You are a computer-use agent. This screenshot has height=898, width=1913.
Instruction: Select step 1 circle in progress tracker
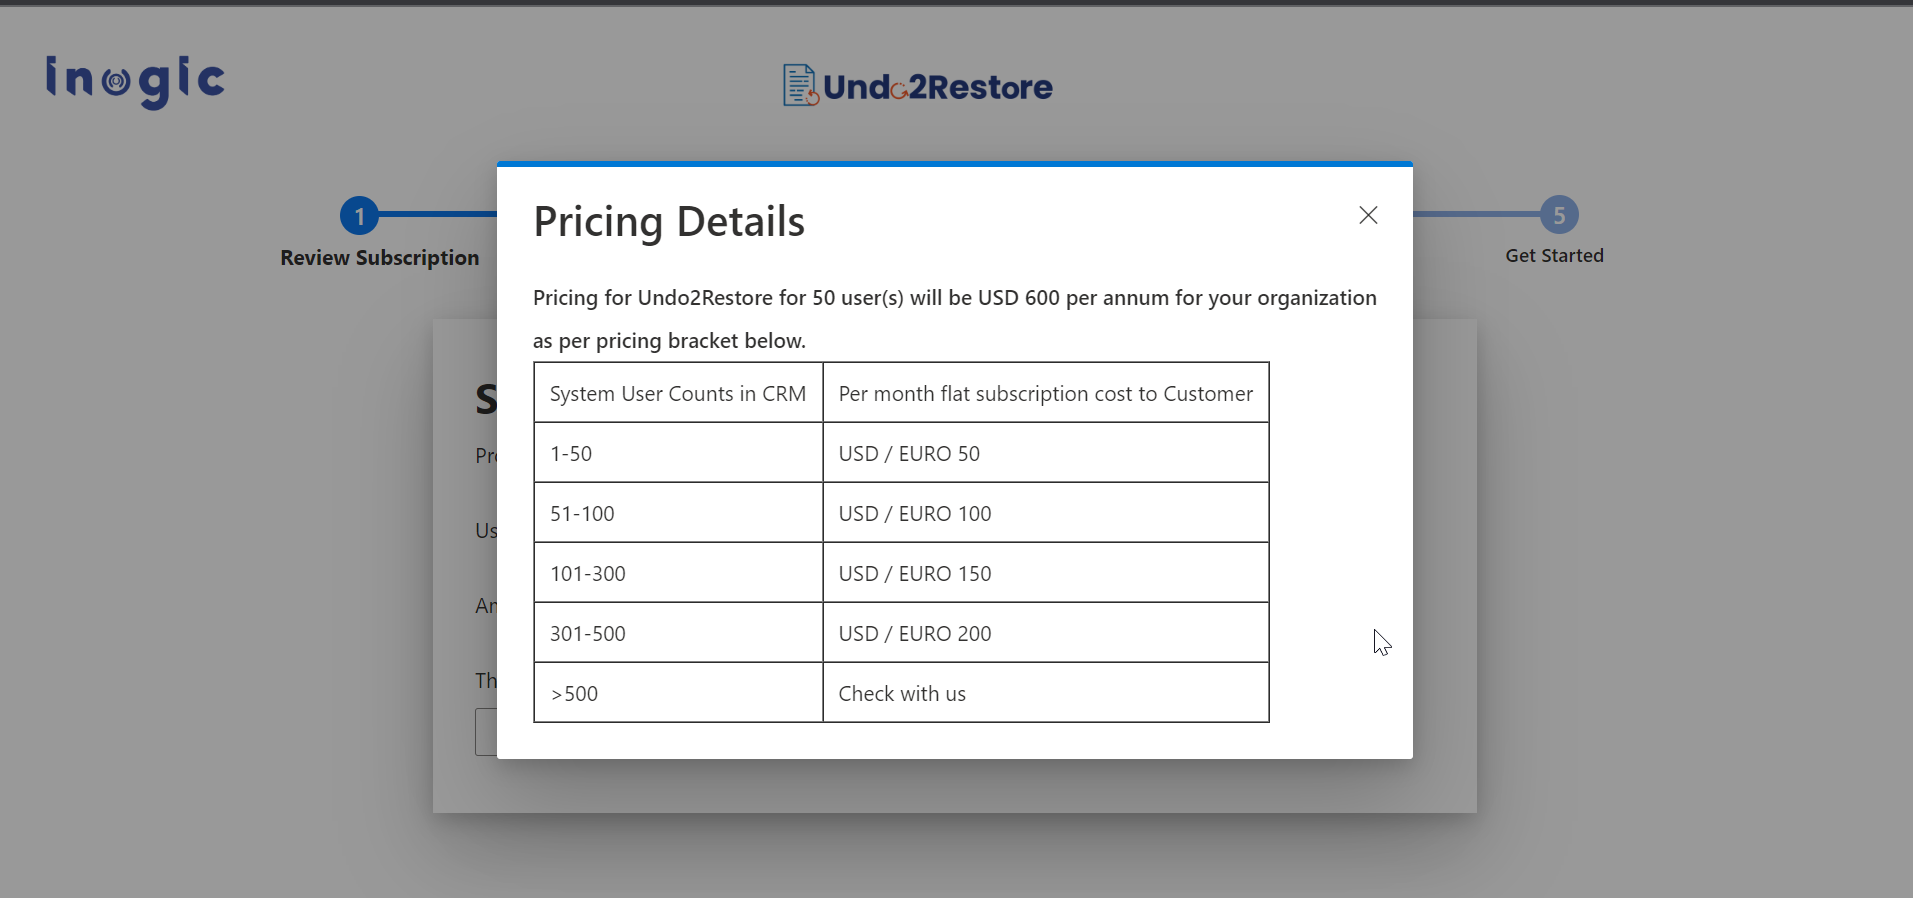[359, 215]
